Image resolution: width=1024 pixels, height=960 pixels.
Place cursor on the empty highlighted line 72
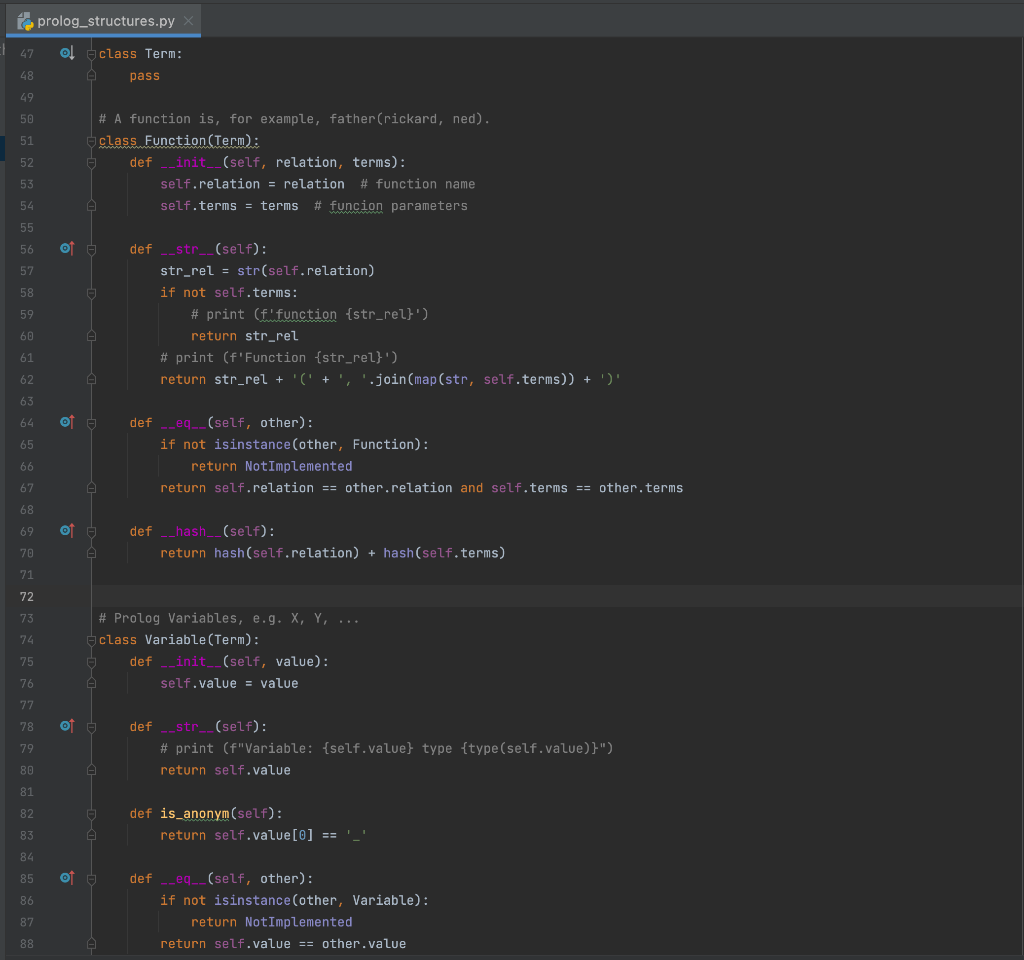click(555, 597)
